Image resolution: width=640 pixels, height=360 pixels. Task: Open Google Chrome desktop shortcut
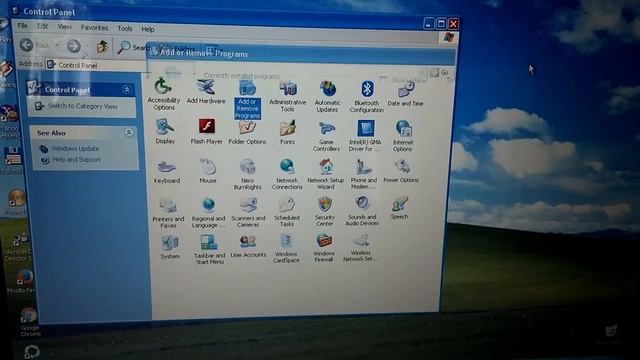29,322
